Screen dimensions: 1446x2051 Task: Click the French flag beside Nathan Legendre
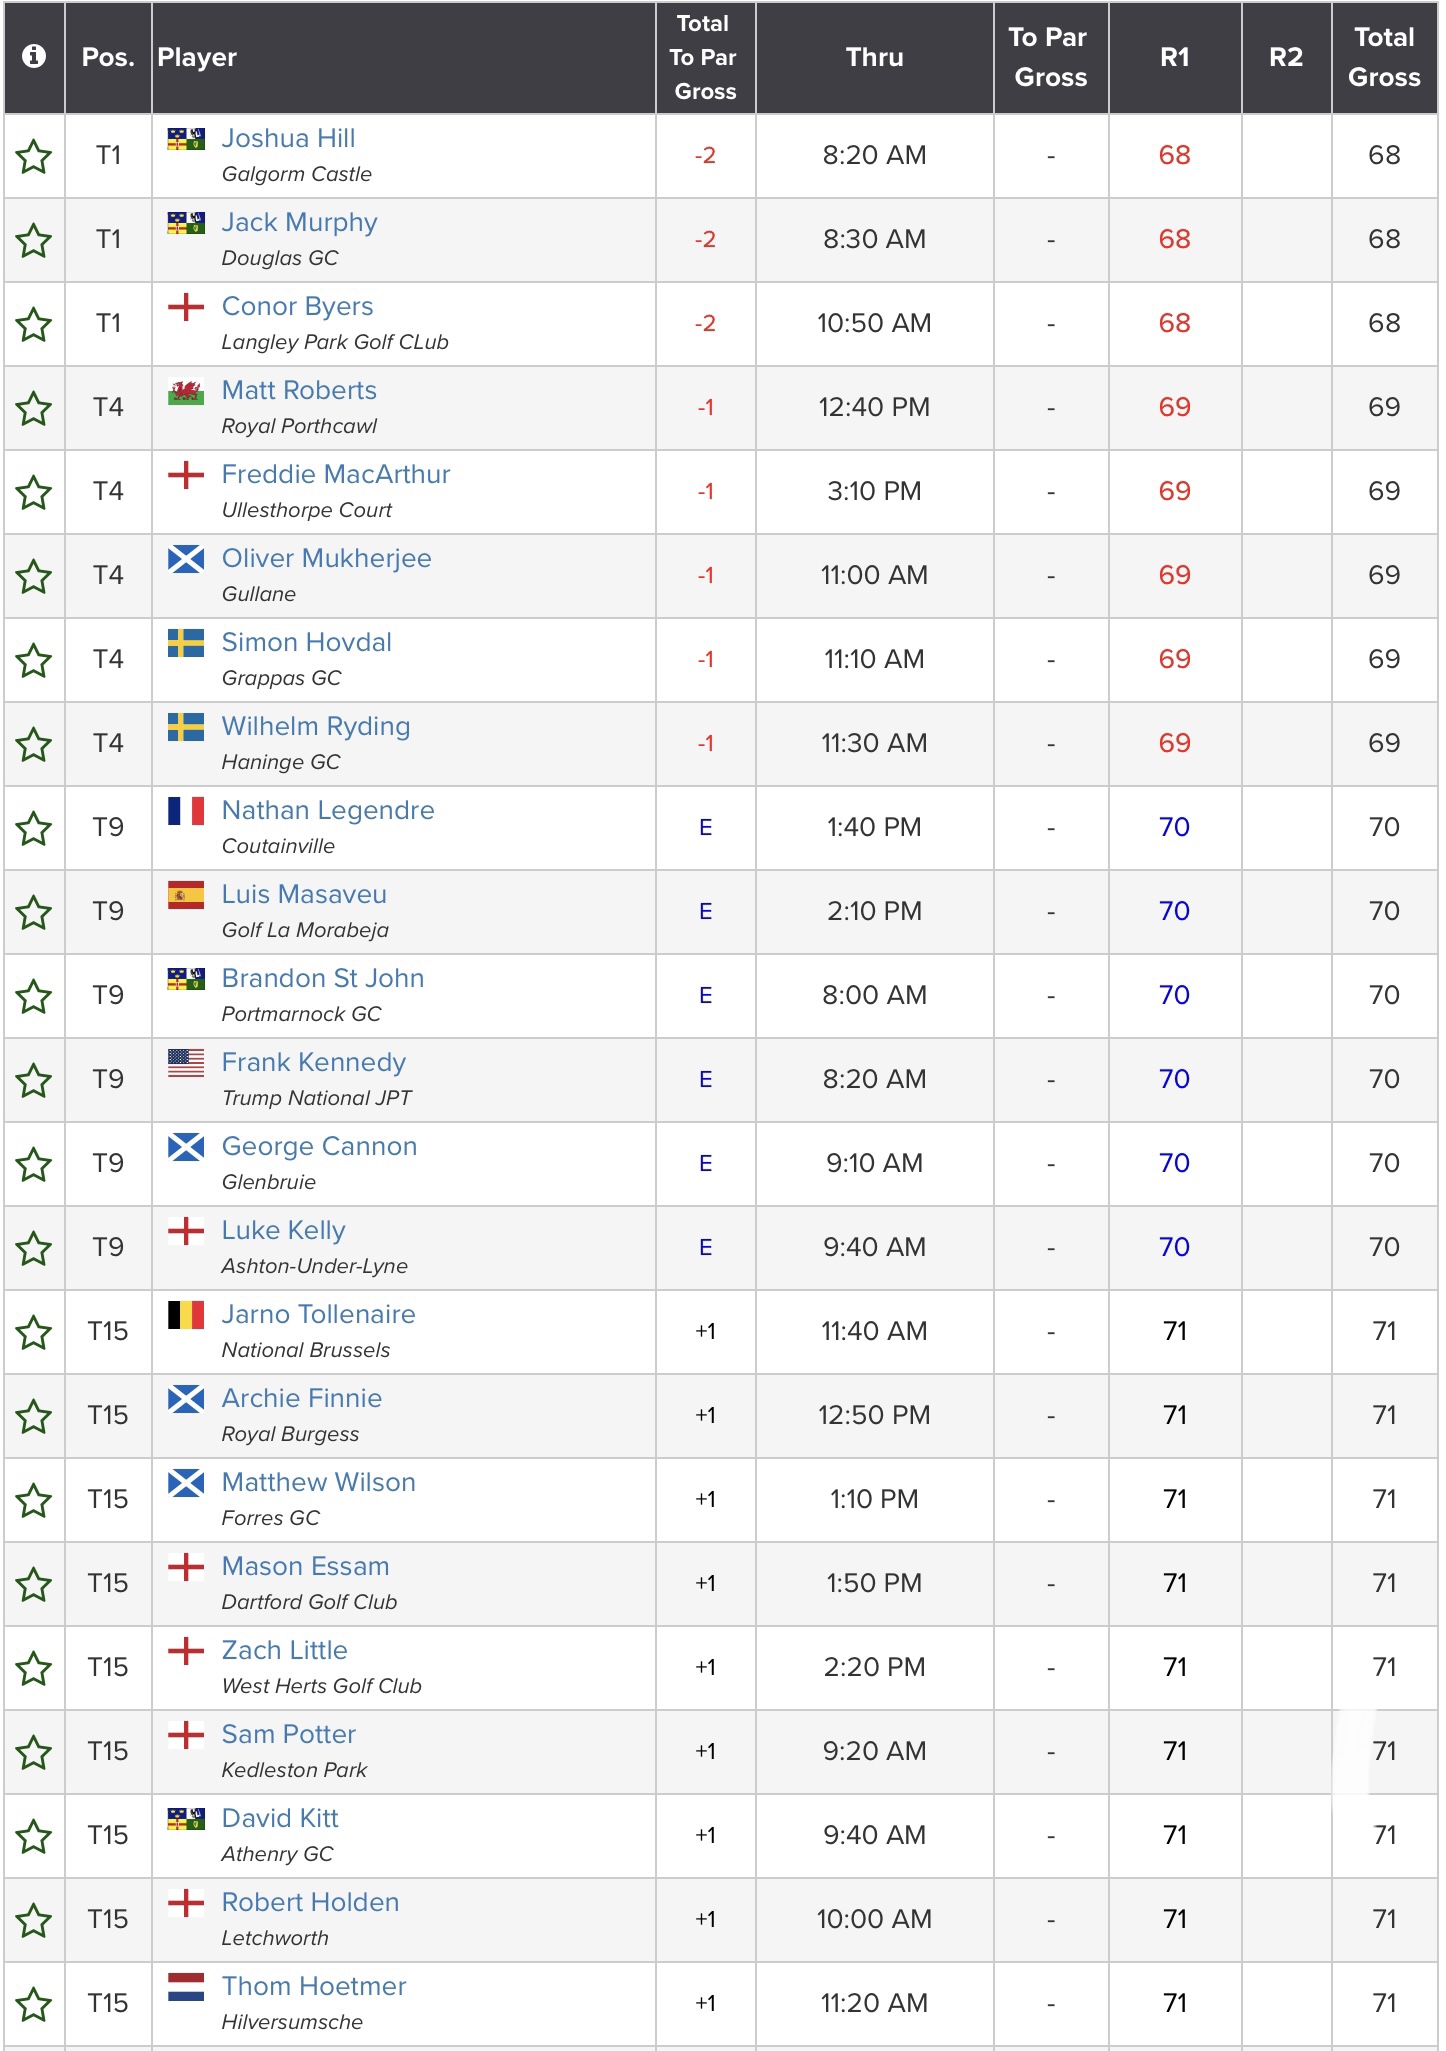(186, 811)
